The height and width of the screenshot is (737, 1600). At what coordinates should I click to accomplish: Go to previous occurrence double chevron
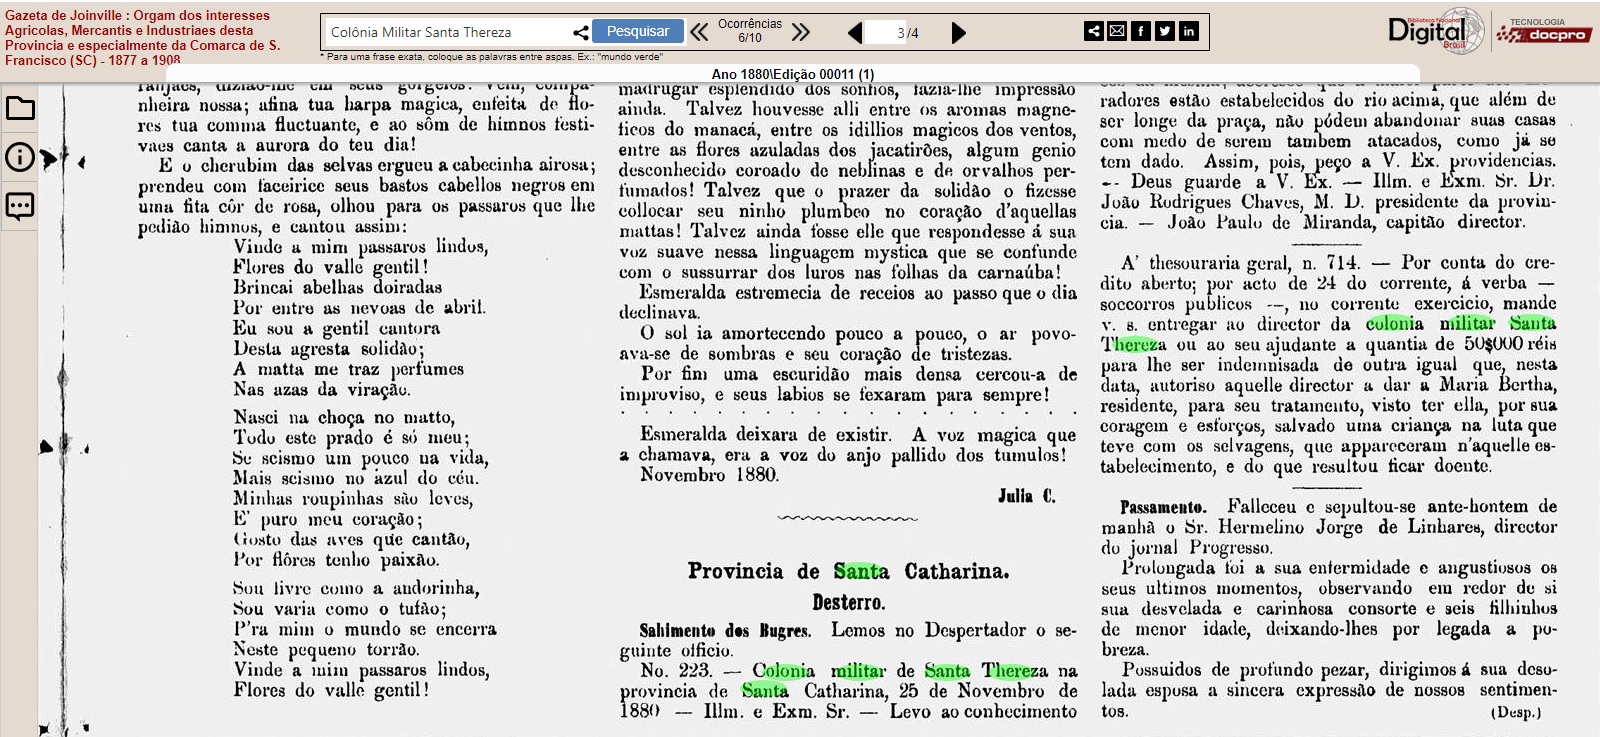699,32
